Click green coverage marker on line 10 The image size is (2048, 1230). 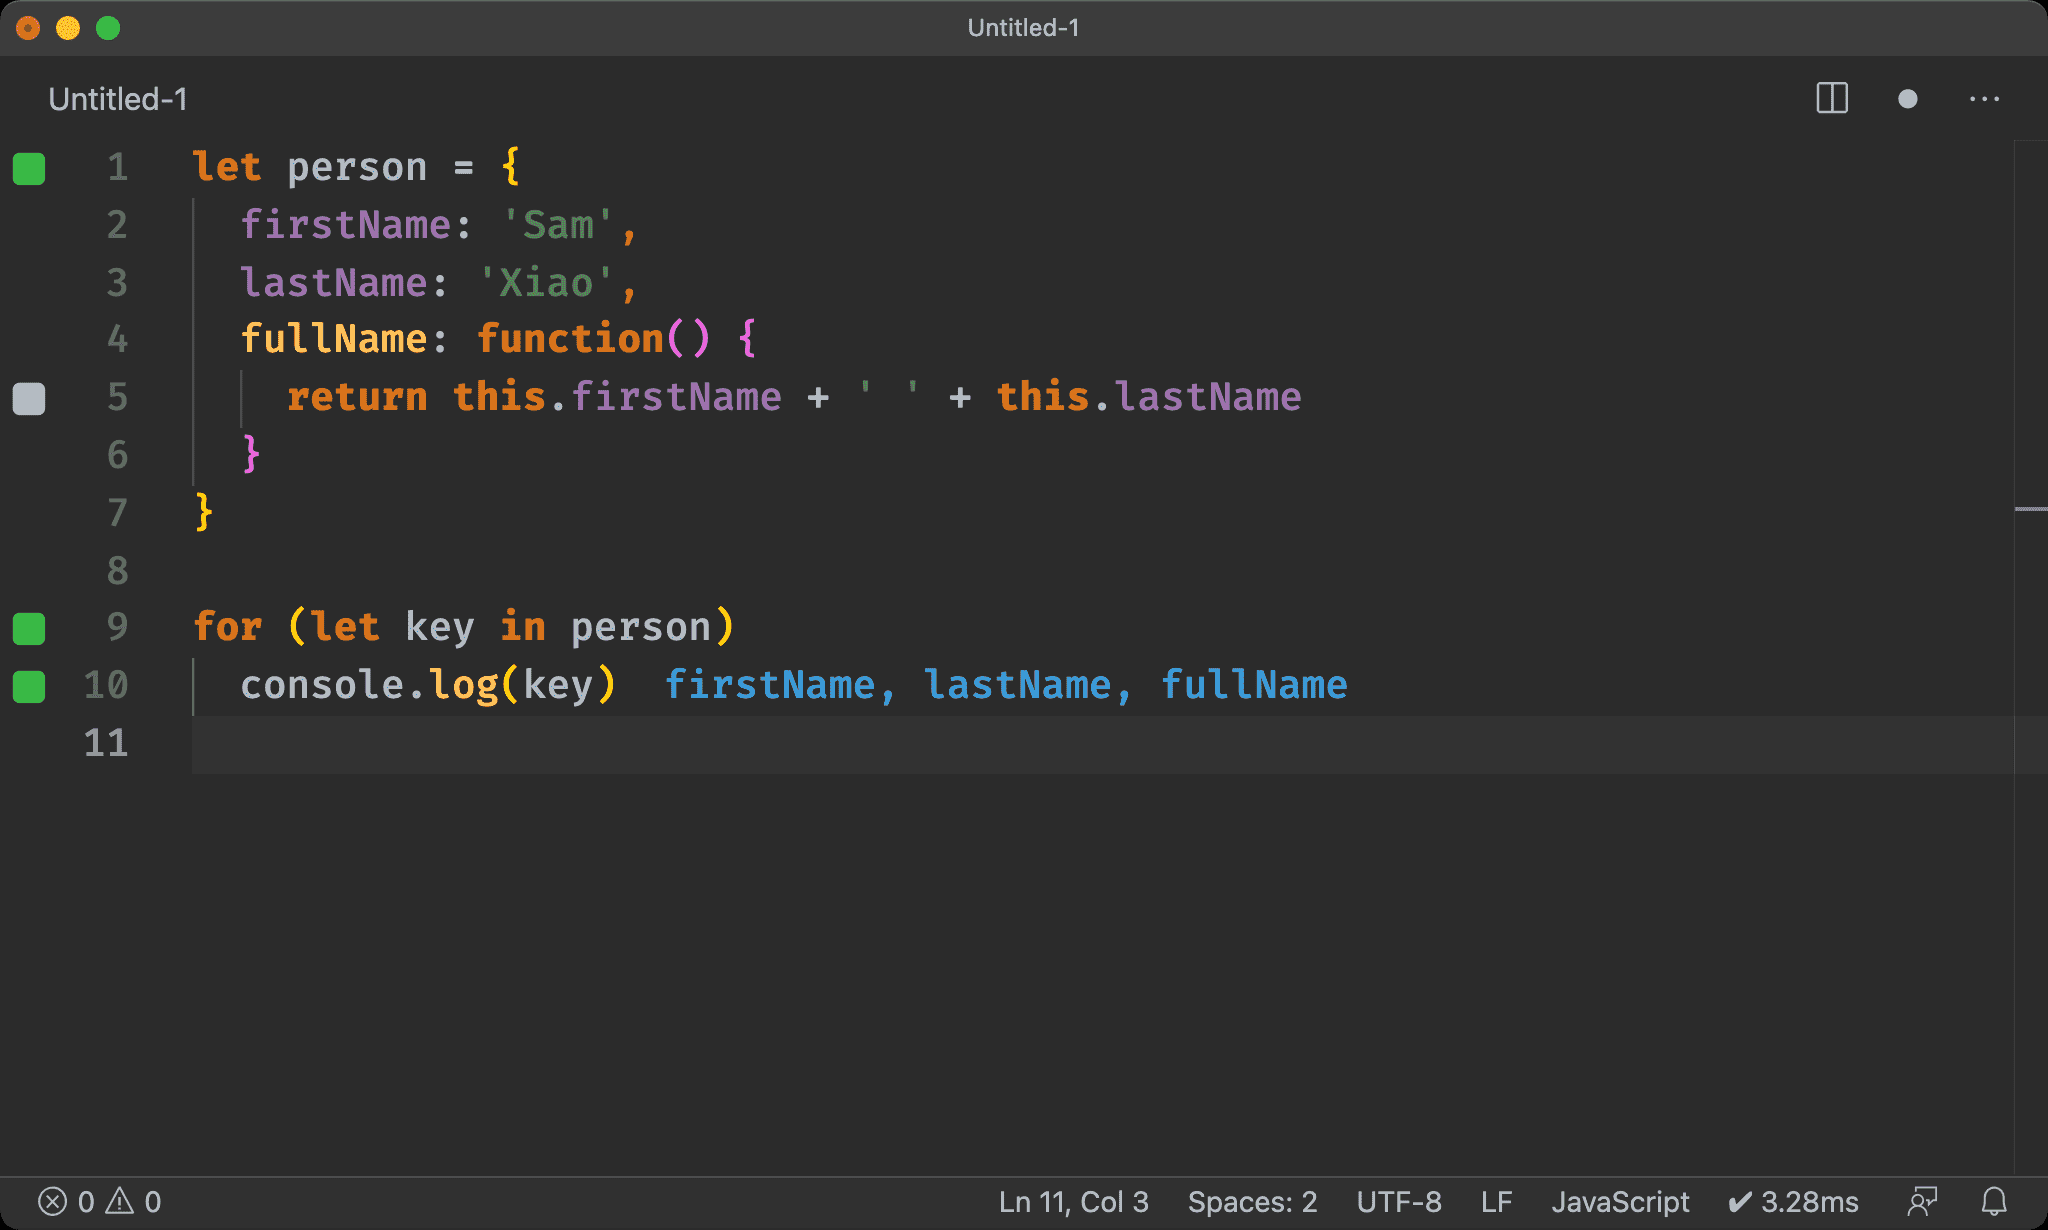29,687
